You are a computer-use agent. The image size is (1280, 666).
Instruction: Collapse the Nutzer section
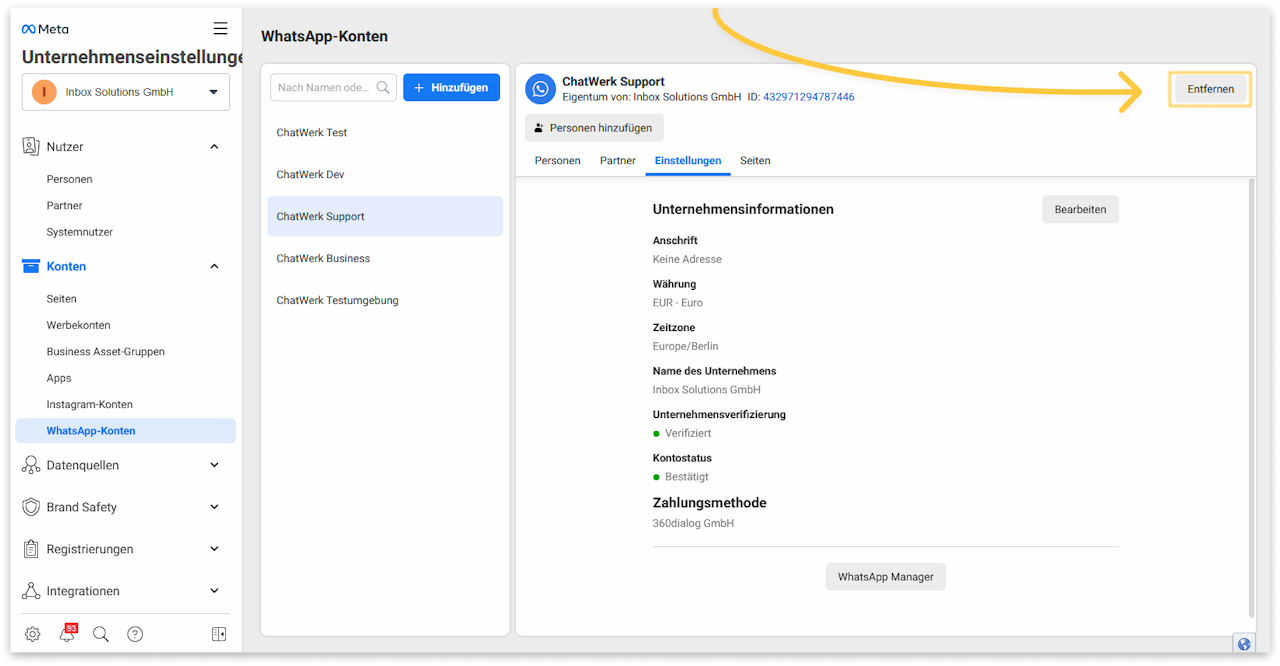214,147
